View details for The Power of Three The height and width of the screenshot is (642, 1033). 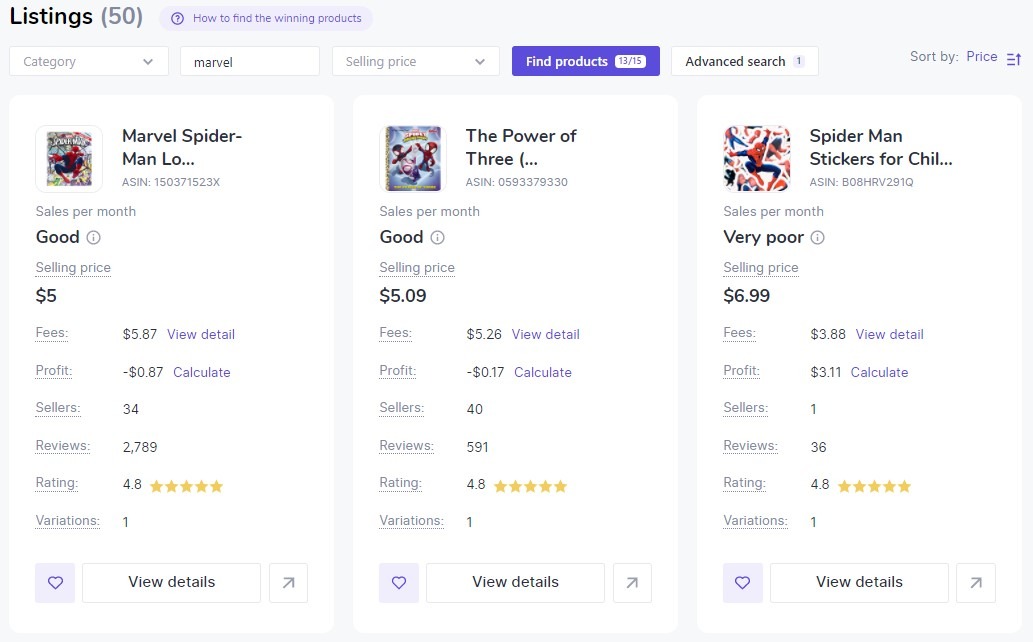click(515, 583)
